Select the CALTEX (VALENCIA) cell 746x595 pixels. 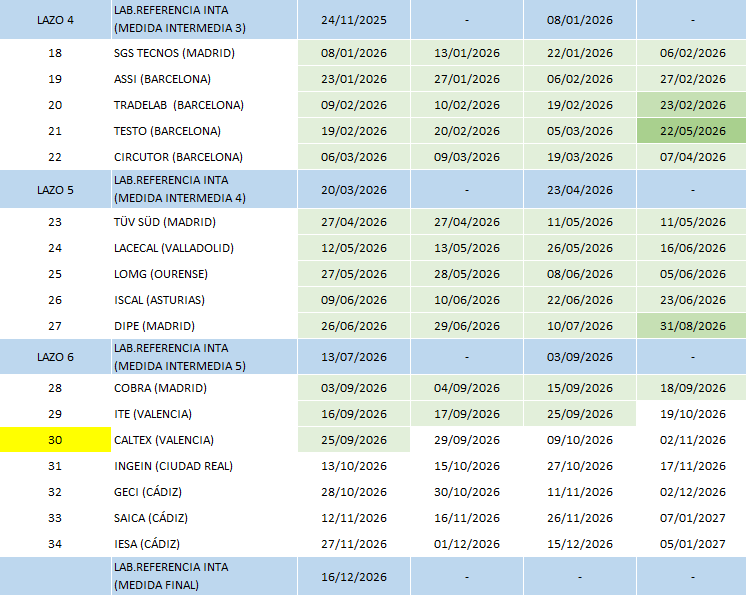pyautogui.click(x=204, y=440)
